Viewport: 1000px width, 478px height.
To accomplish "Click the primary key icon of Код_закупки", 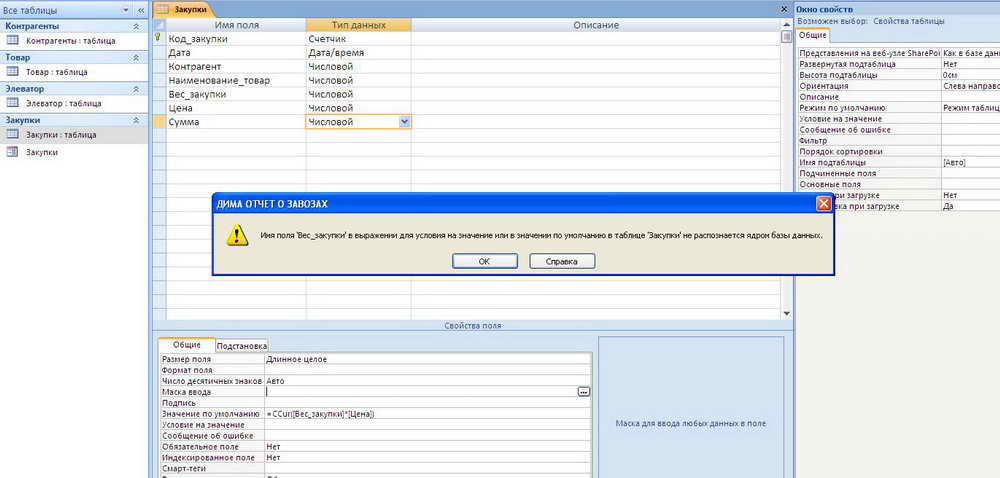I will tap(158, 38).
